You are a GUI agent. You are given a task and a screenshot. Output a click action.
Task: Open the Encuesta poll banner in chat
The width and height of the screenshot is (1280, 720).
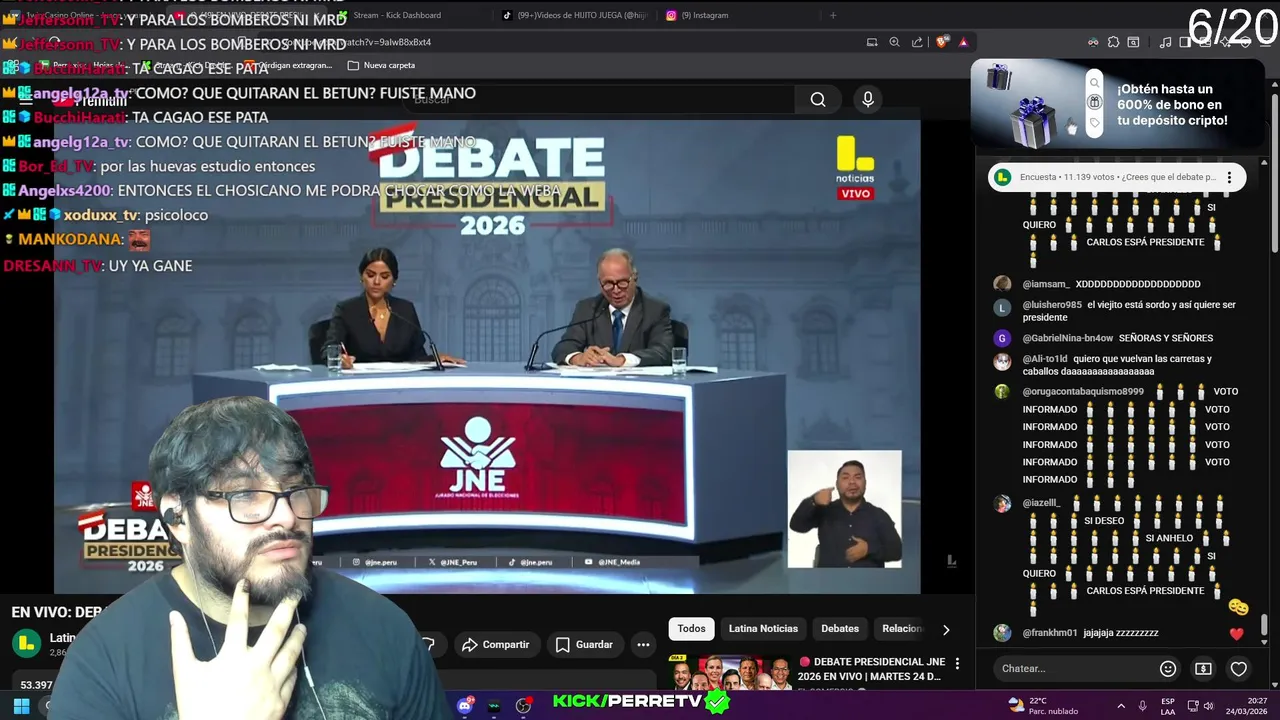1117,177
